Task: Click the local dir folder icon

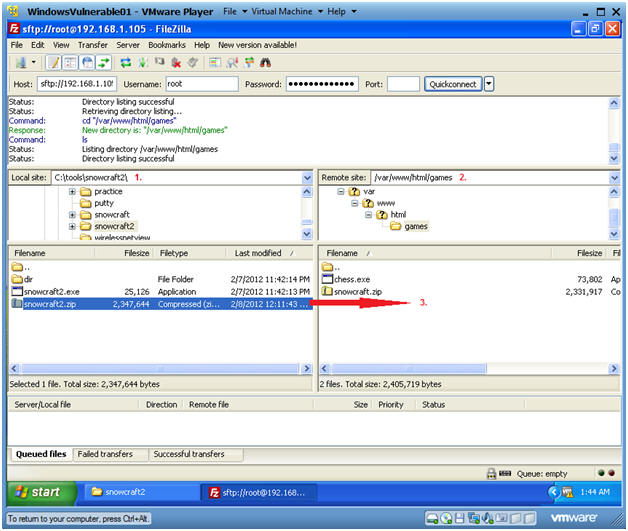Action: (x=17, y=279)
